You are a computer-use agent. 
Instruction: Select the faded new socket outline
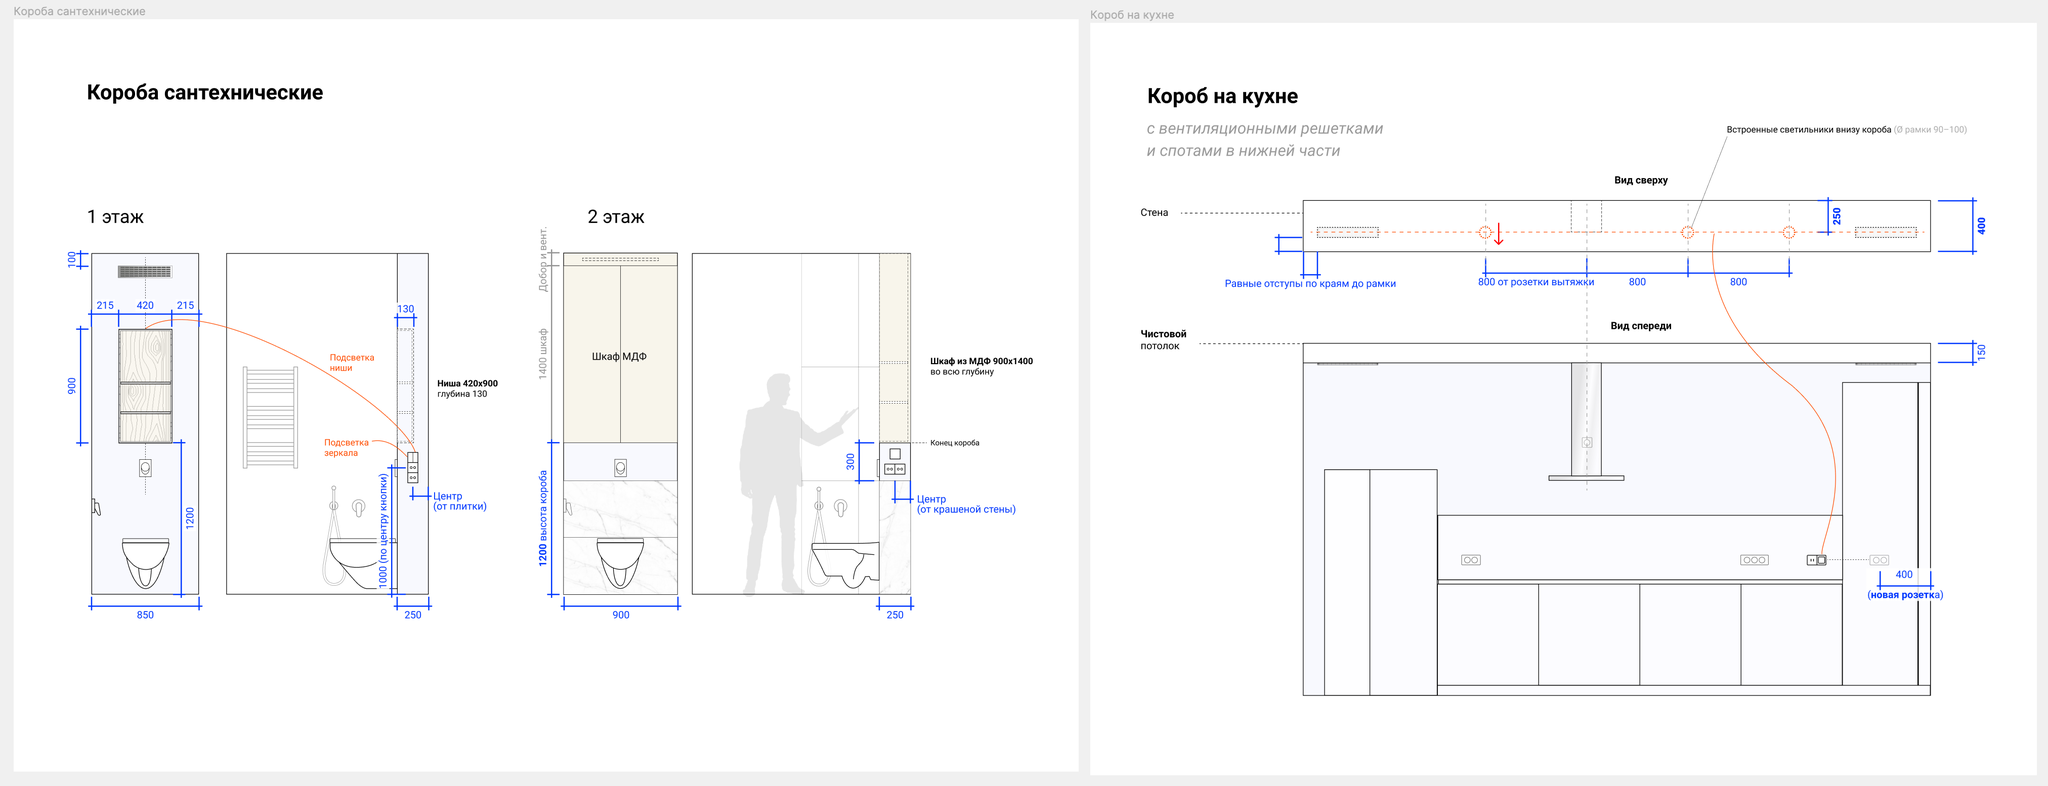pyautogui.click(x=1879, y=560)
